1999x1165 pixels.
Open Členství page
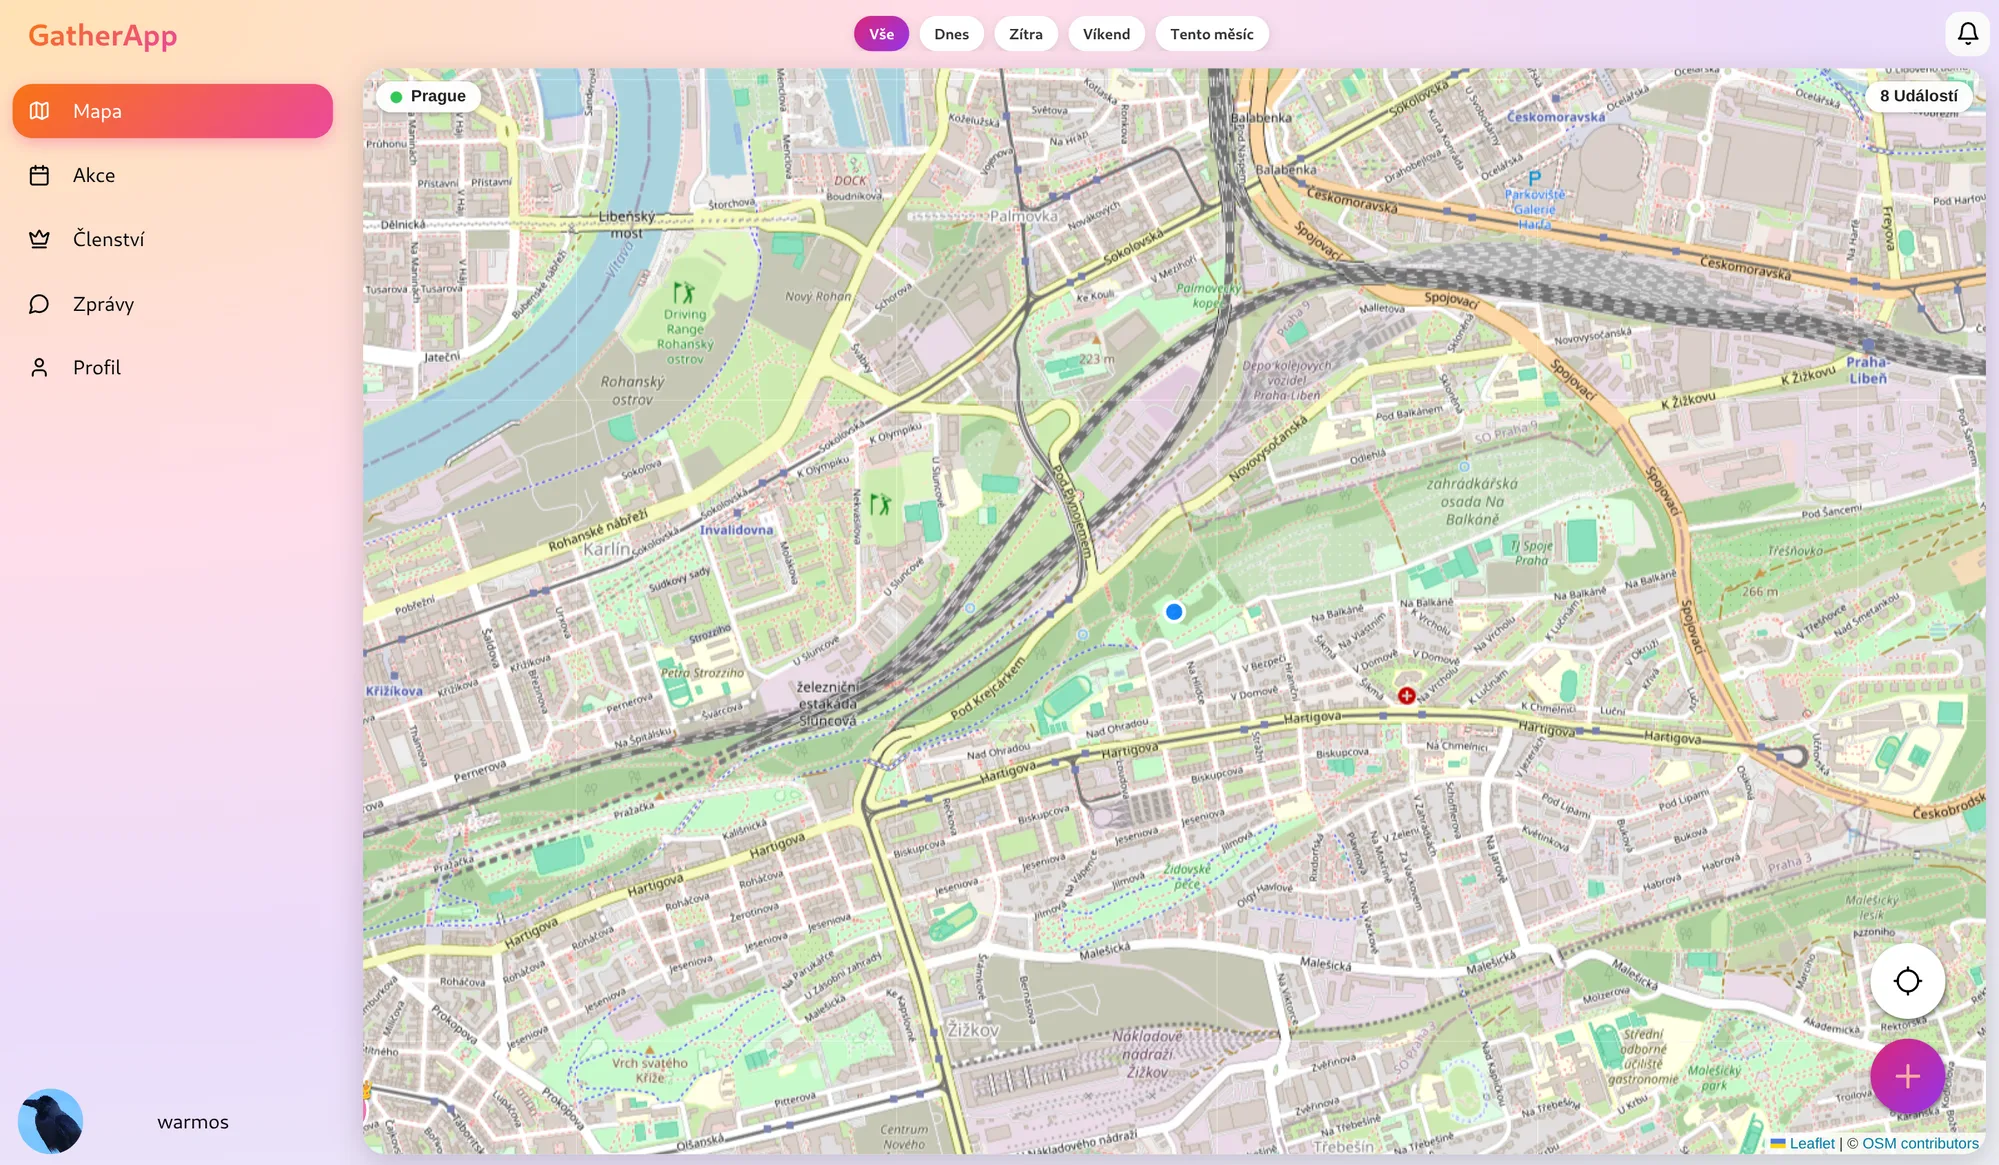point(172,239)
